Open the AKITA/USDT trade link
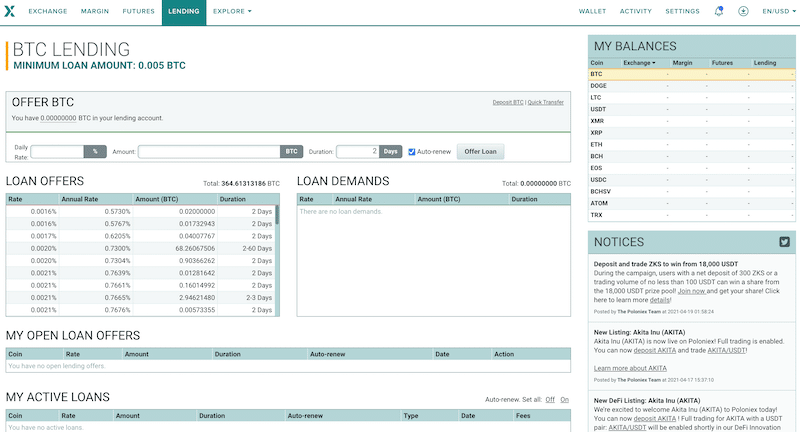This screenshot has width=800, height=432. click(727, 350)
